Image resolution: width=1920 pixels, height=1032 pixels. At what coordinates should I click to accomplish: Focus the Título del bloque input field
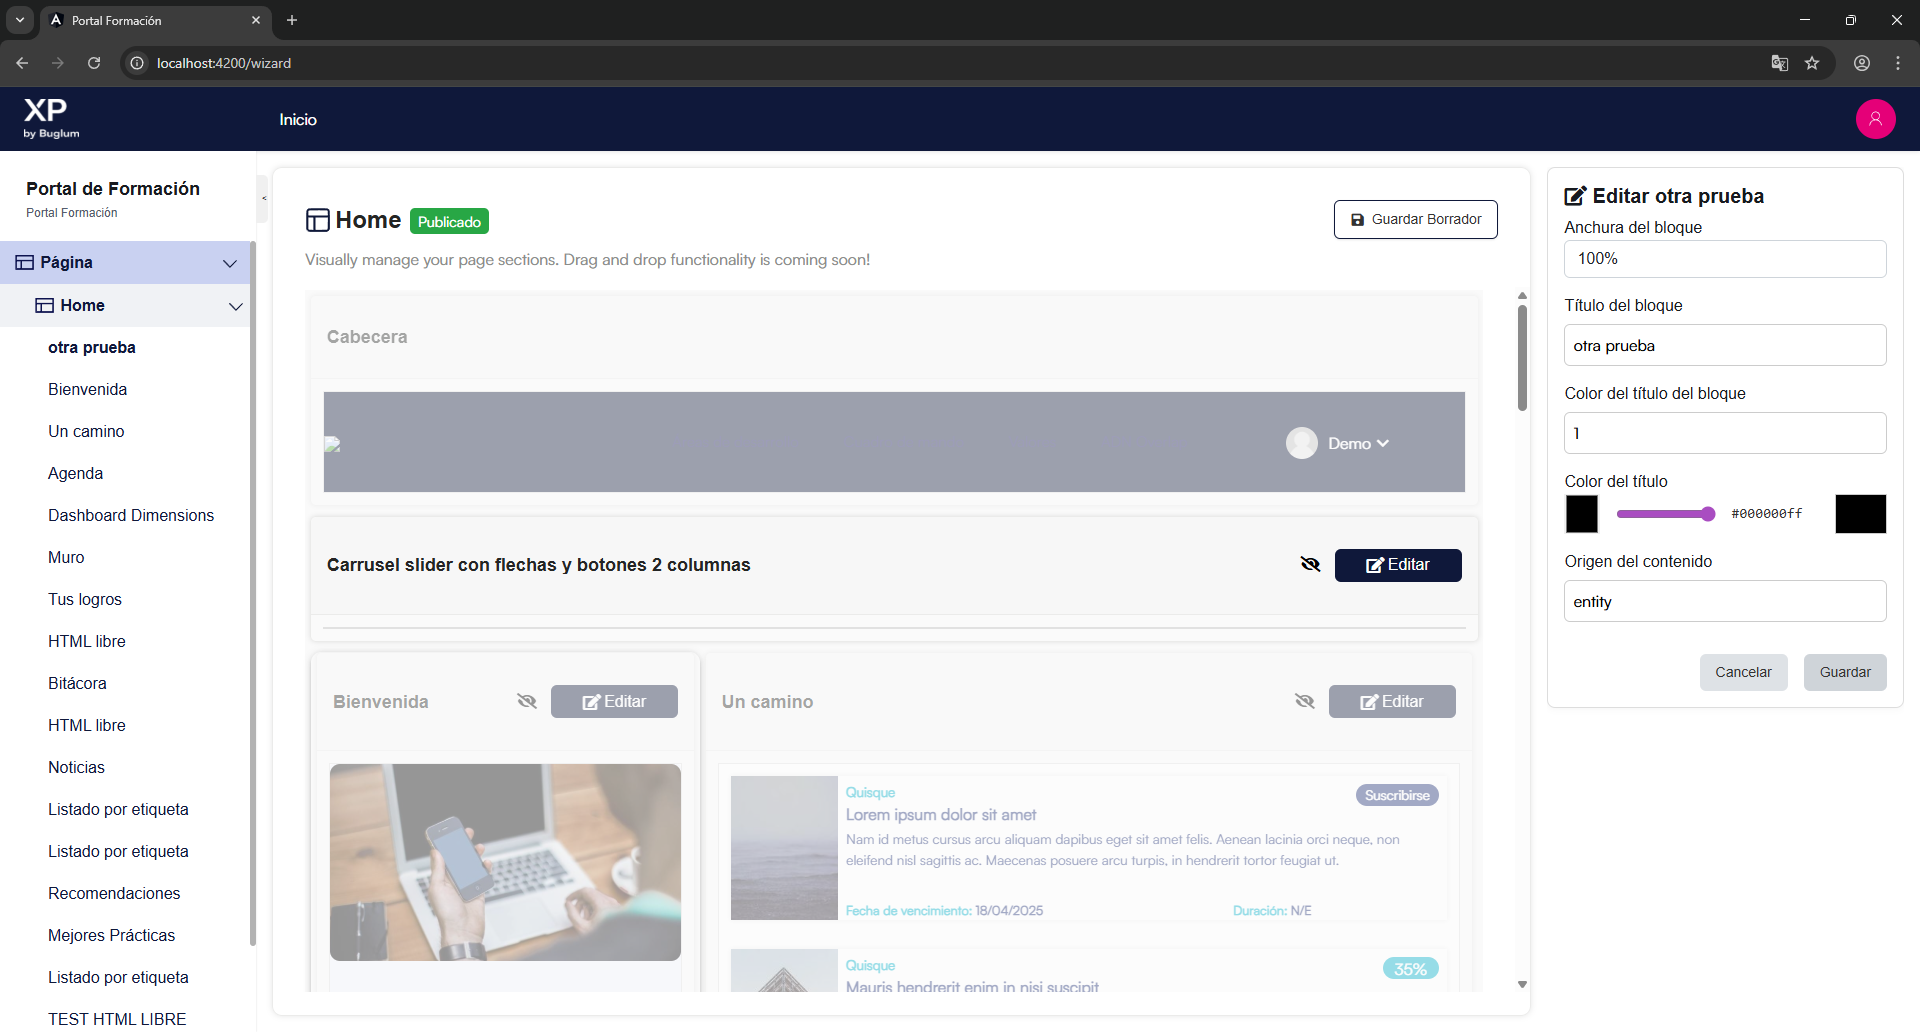coord(1725,345)
